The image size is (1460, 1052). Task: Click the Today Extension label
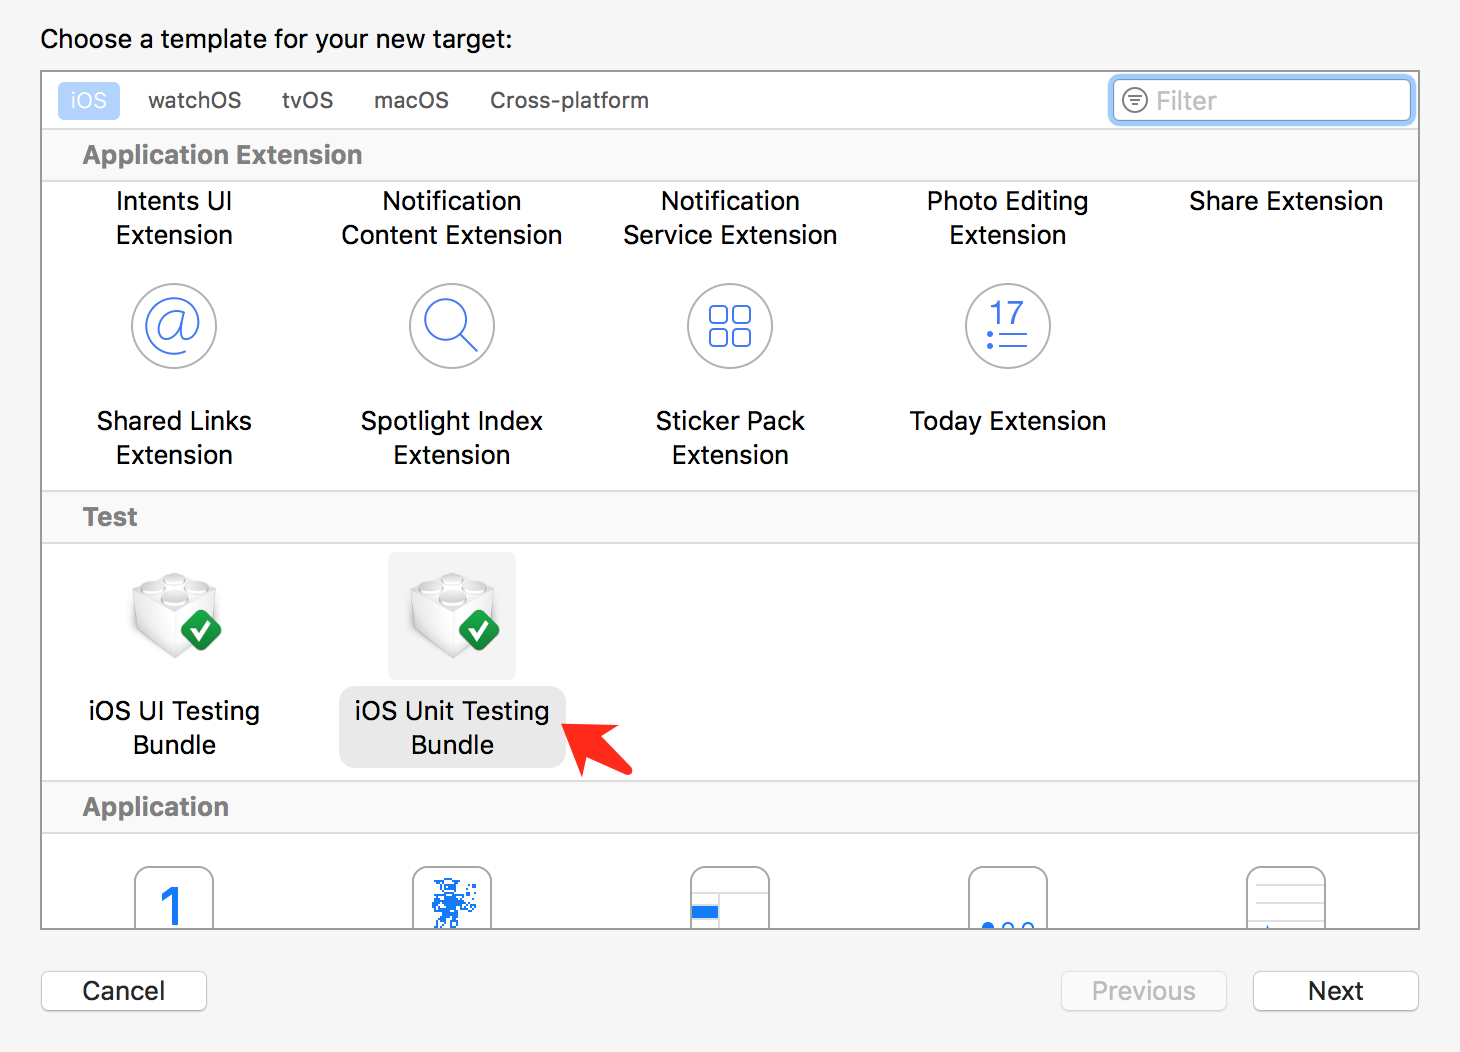pyautogui.click(x=1008, y=421)
